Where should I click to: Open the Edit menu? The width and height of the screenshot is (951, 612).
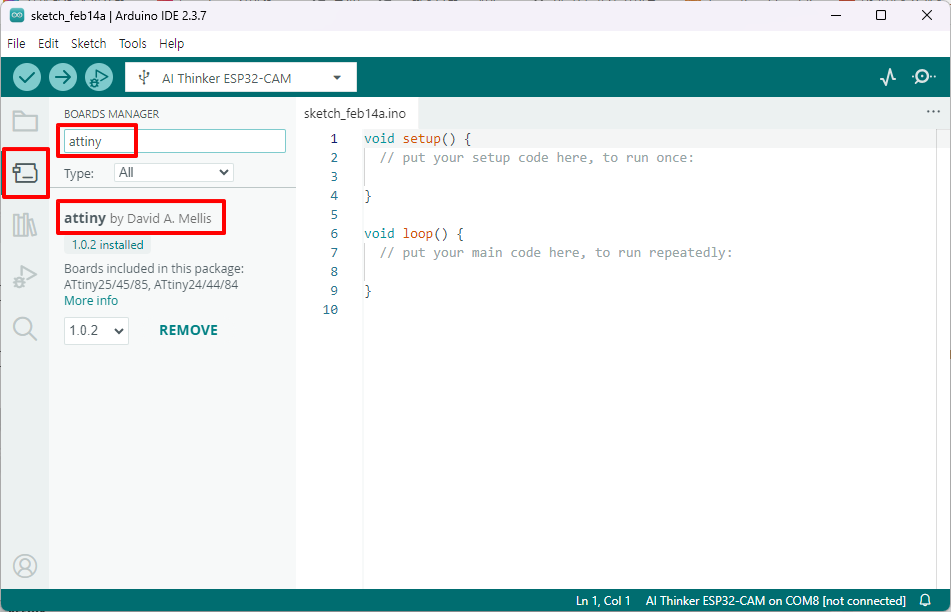click(48, 44)
